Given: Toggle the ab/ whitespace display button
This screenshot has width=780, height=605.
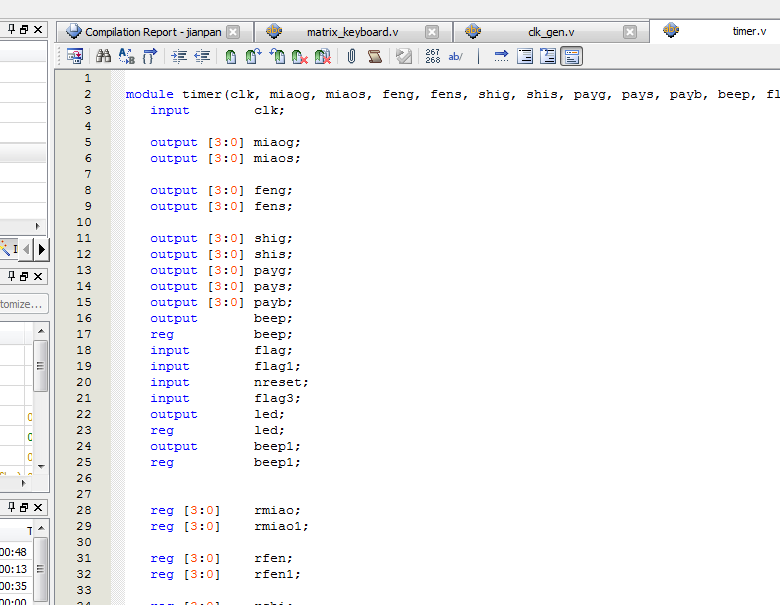Looking at the screenshot, I should (456, 57).
